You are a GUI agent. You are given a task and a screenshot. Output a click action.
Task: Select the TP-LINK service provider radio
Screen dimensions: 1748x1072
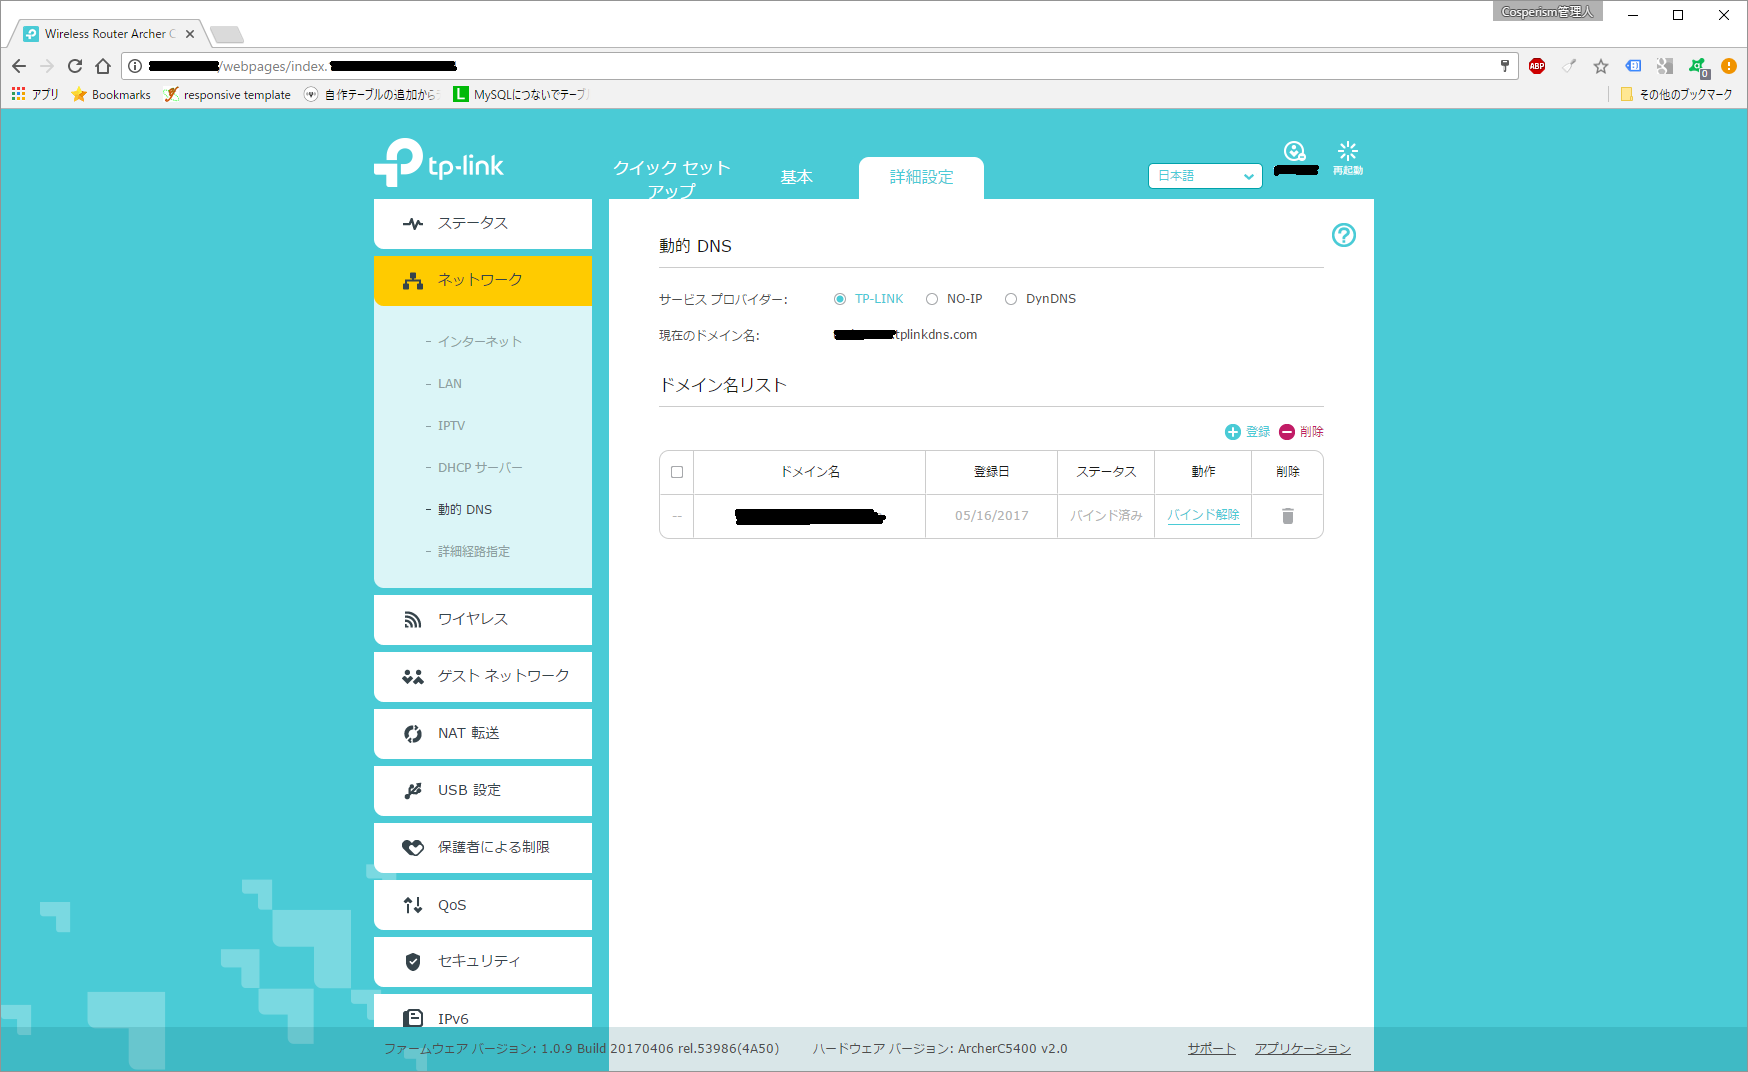840,299
